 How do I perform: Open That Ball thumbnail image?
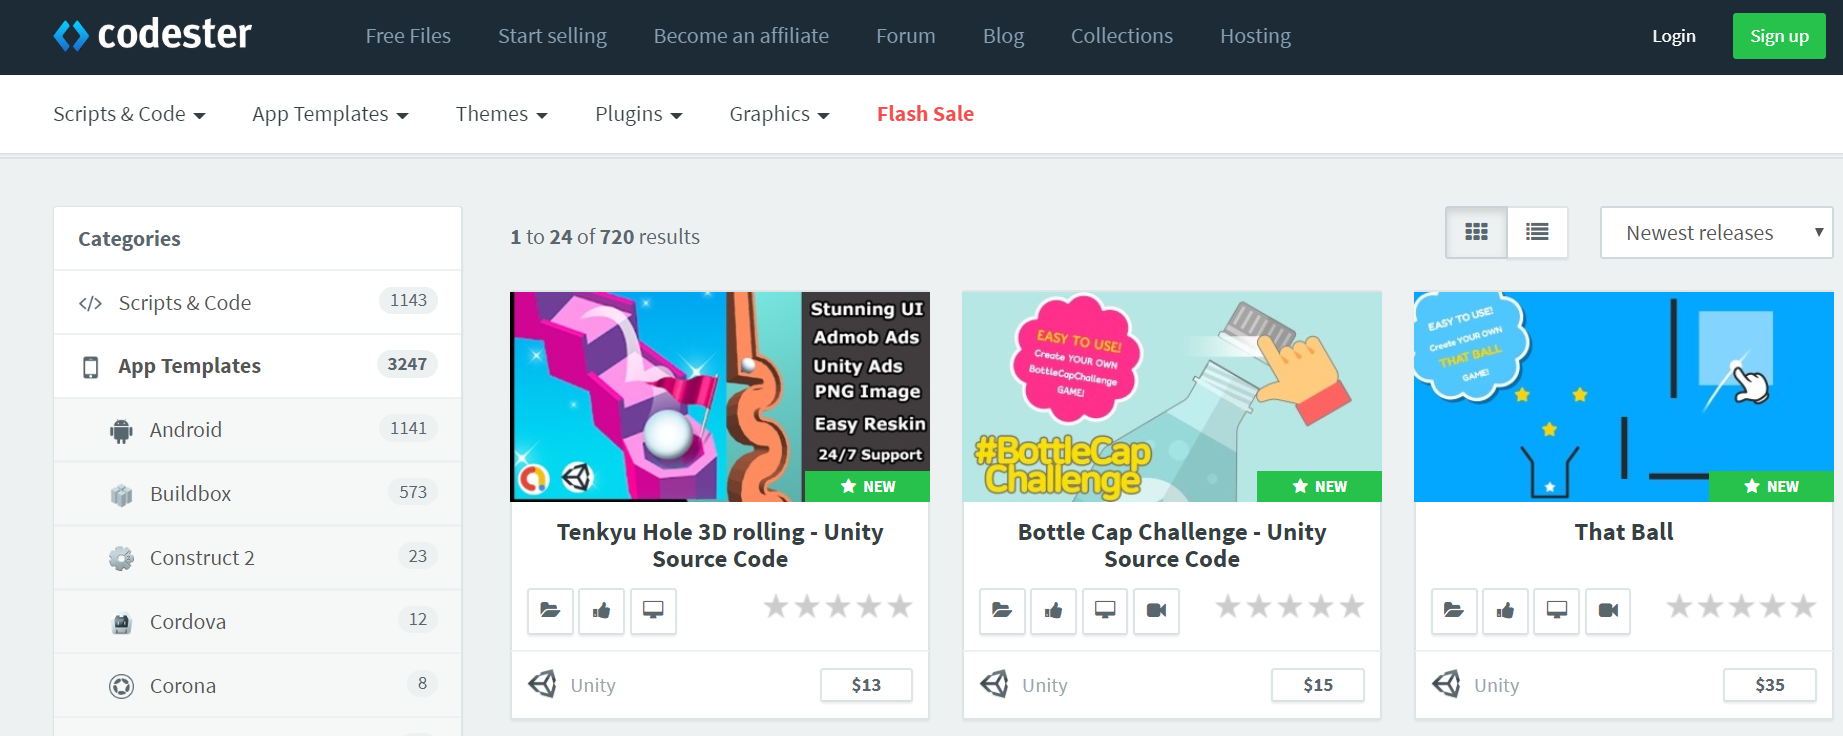tap(1624, 396)
